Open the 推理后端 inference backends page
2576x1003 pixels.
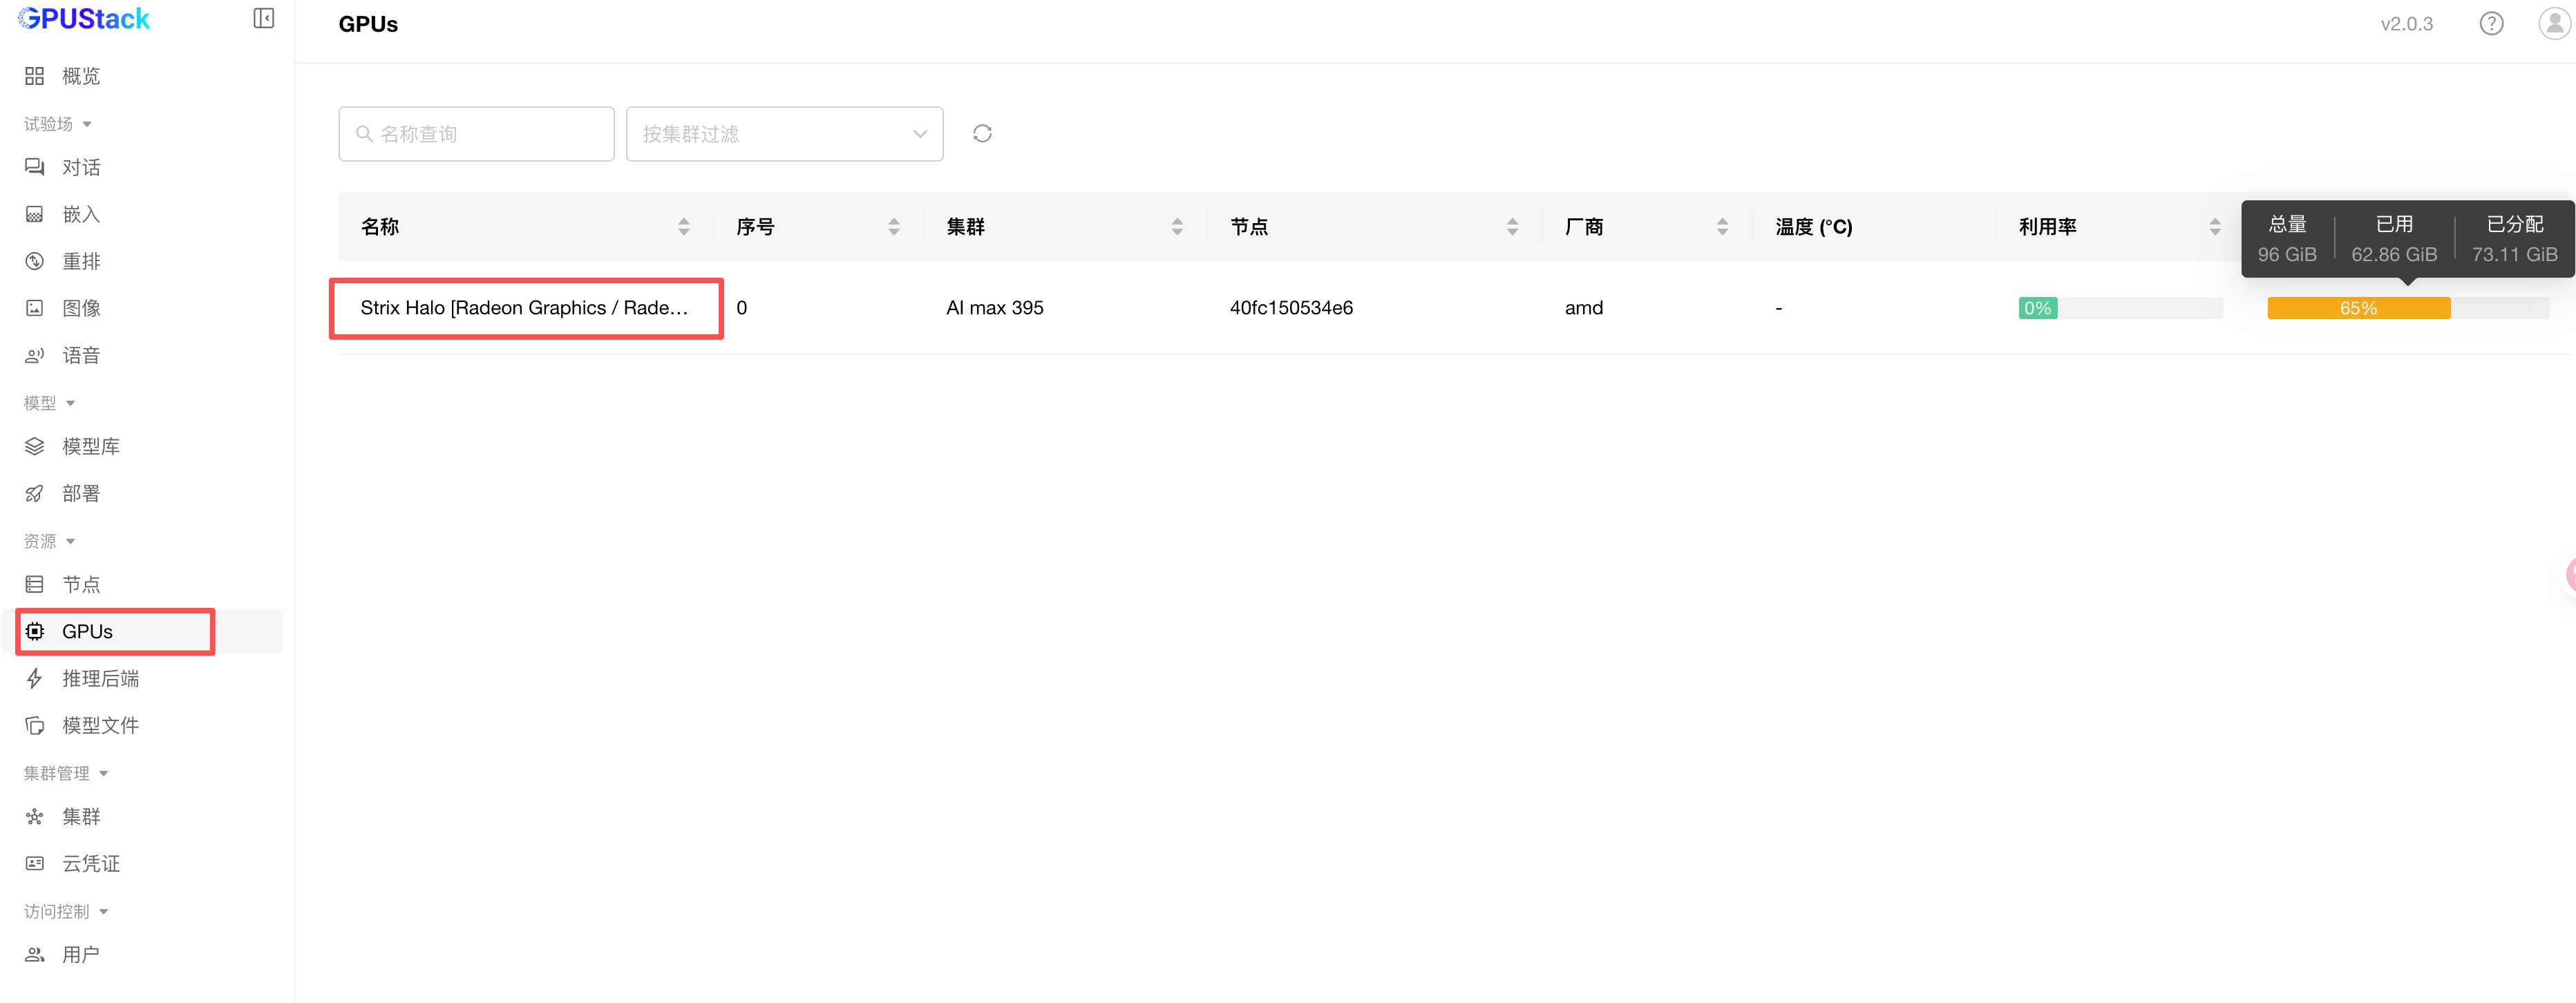[x=100, y=678]
